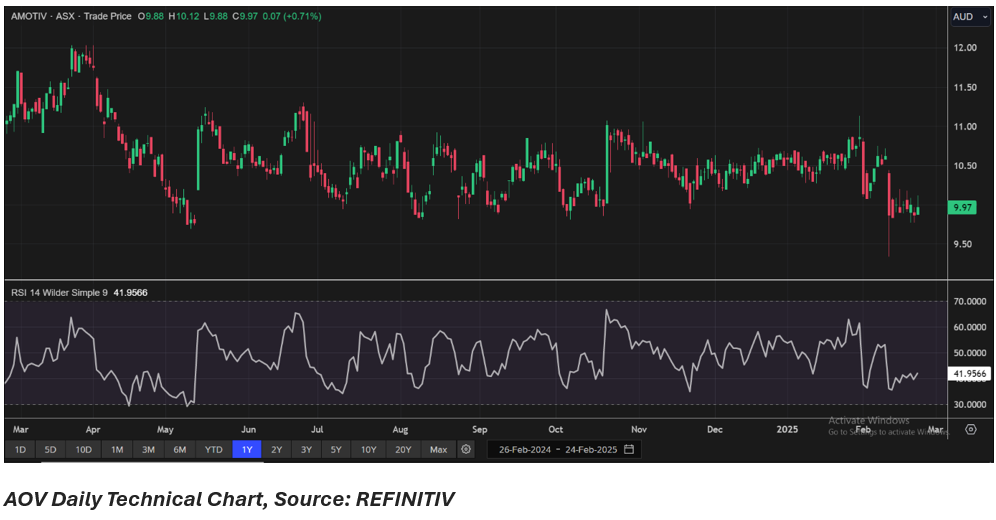Click the 11.50 price axis label
The image size is (996, 520).
(965, 88)
